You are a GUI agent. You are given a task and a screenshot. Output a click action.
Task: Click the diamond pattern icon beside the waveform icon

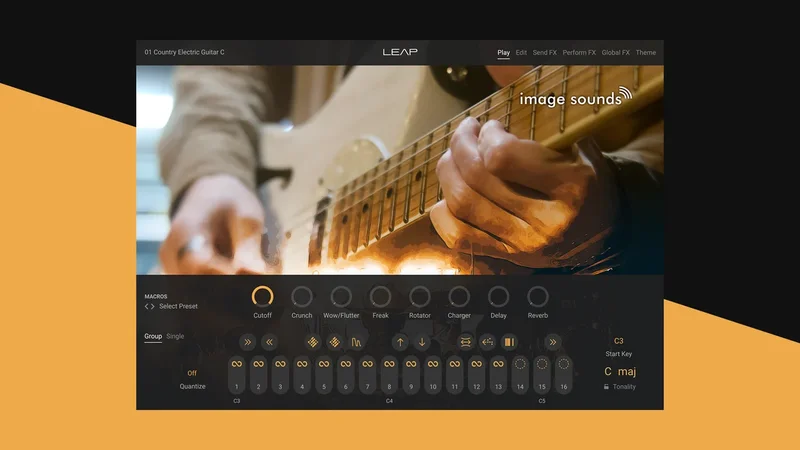(x=335, y=342)
